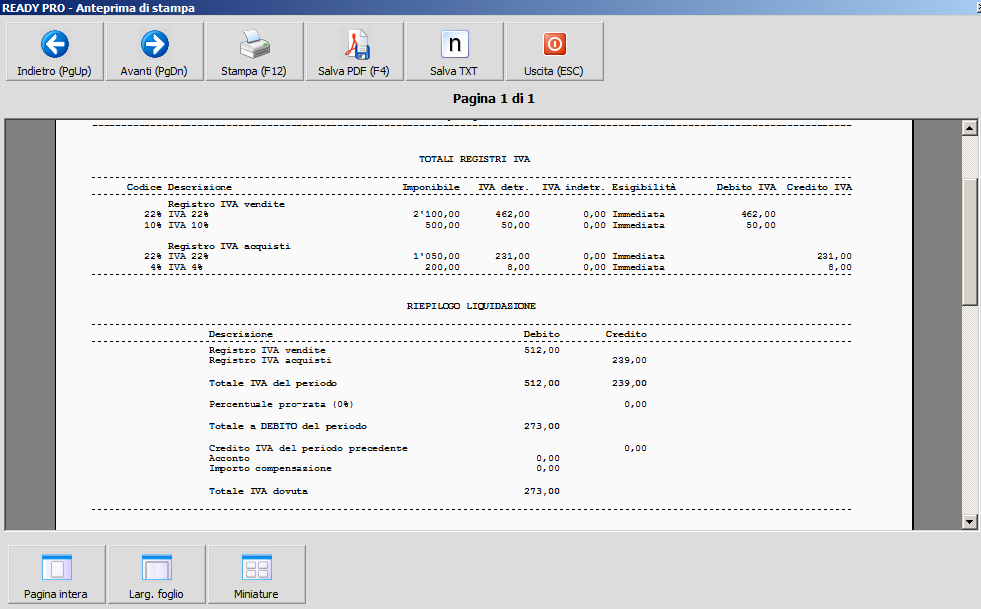Go forward with Avanti (PgDn) arrow
The width and height of the screenshot is (981, 609).
pos(155,52)
